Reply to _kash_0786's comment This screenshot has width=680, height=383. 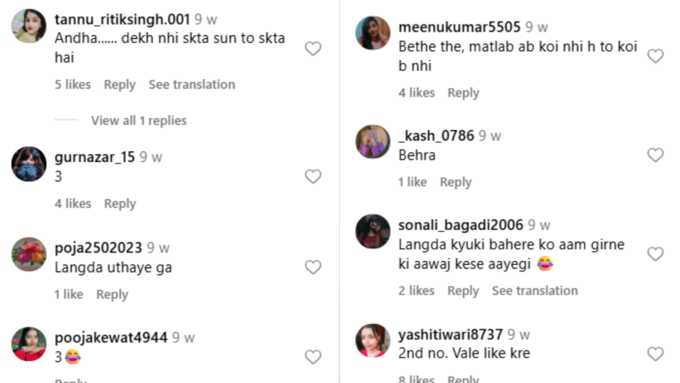[455, 182]
